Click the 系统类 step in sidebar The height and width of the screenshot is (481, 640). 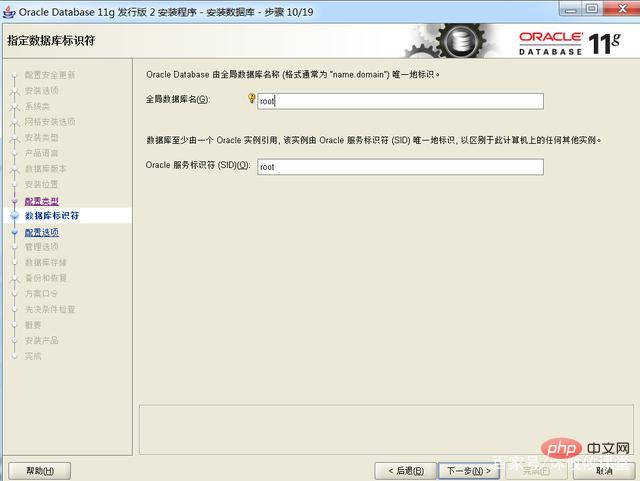click(x=37, y=106)
